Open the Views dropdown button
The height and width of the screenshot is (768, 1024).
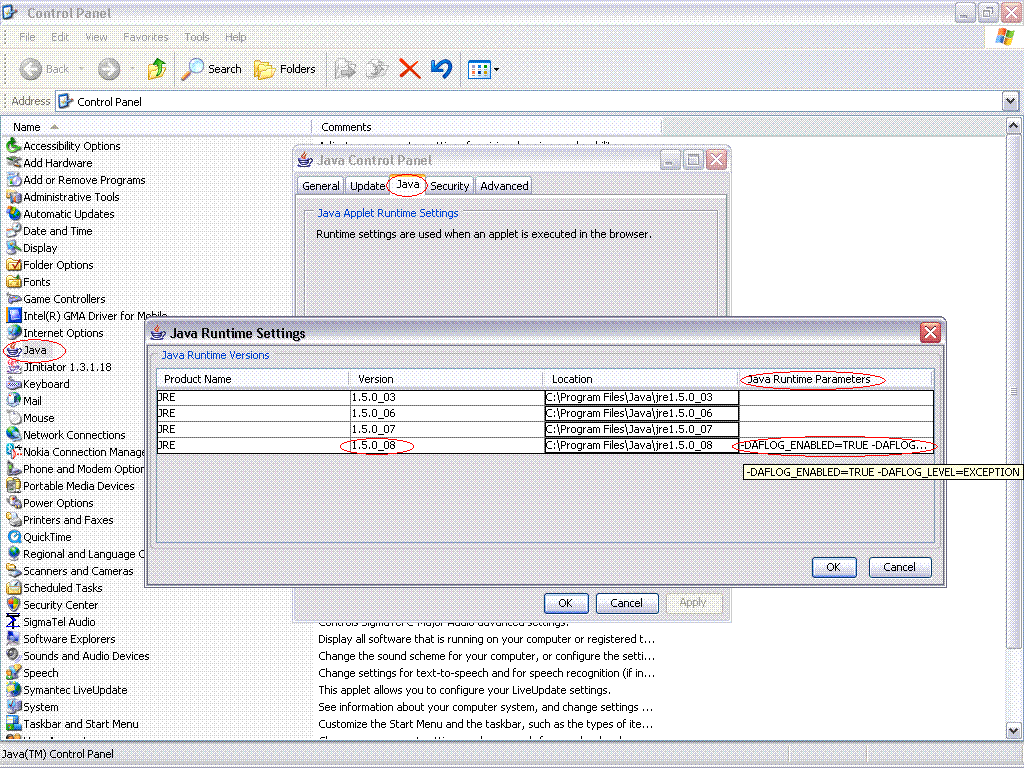pyautogui.click(x=483, y=69)
